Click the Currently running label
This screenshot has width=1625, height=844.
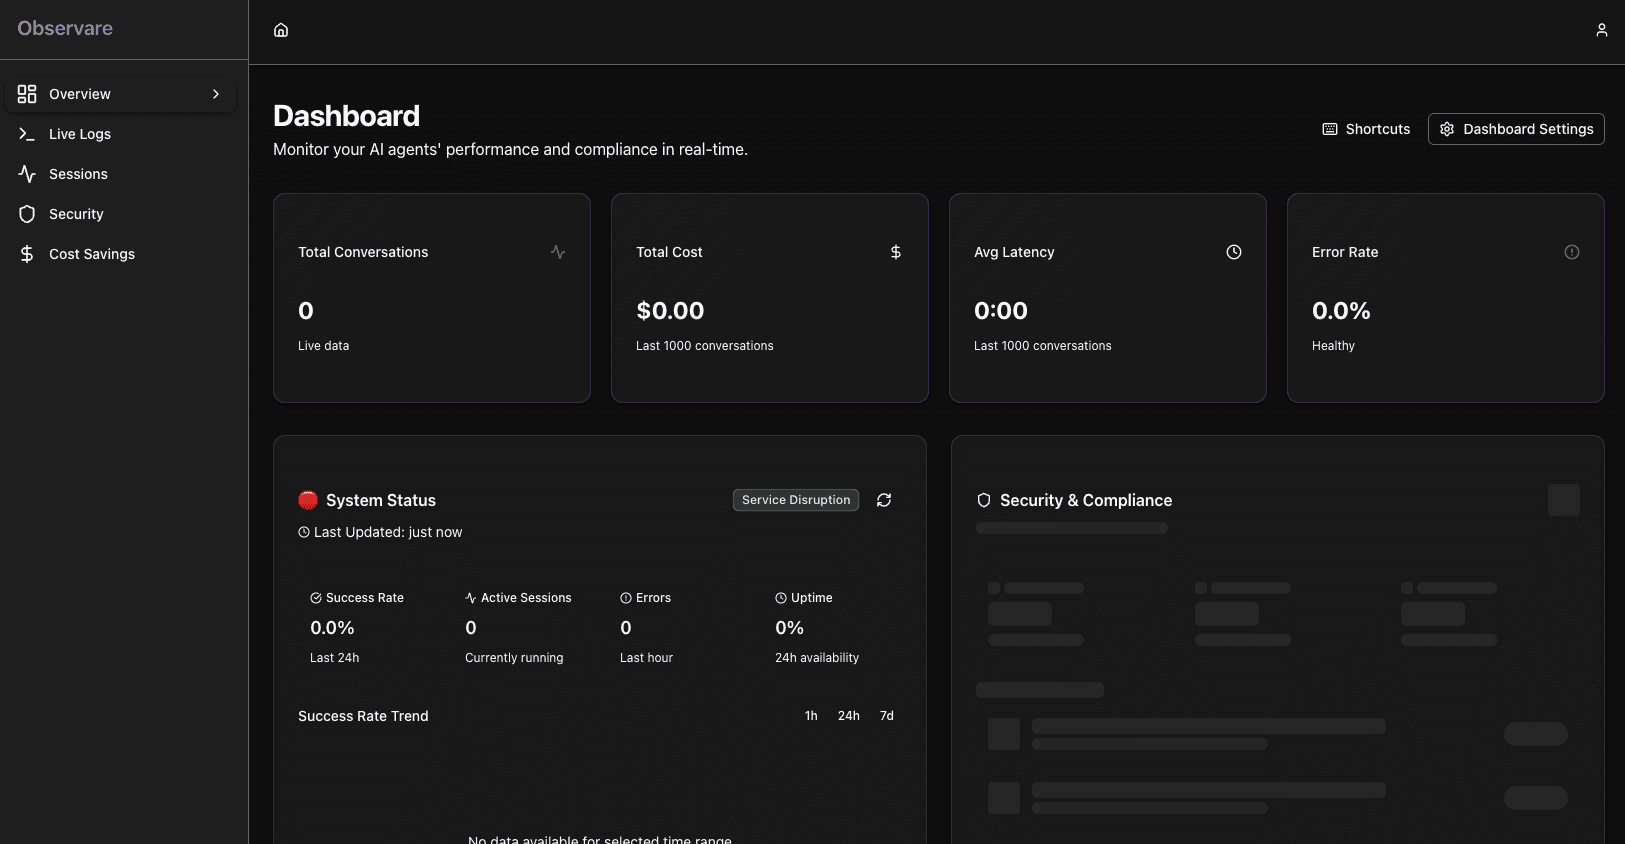point(514,658)
